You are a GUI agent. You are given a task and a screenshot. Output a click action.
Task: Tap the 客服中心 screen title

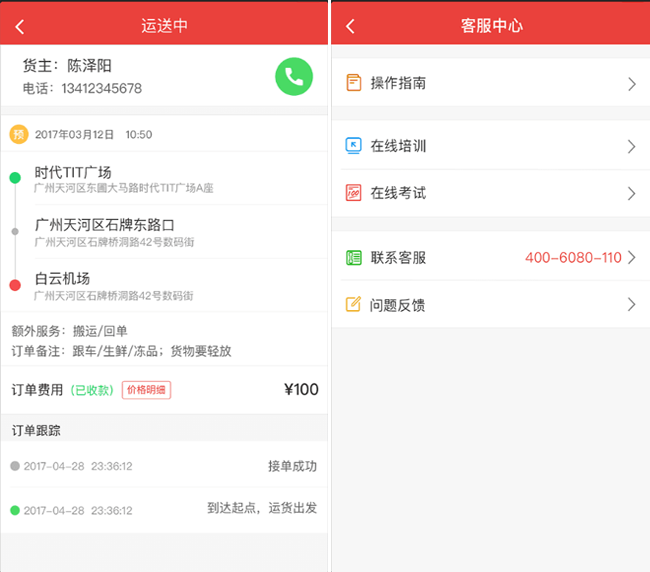coord(492,26)
